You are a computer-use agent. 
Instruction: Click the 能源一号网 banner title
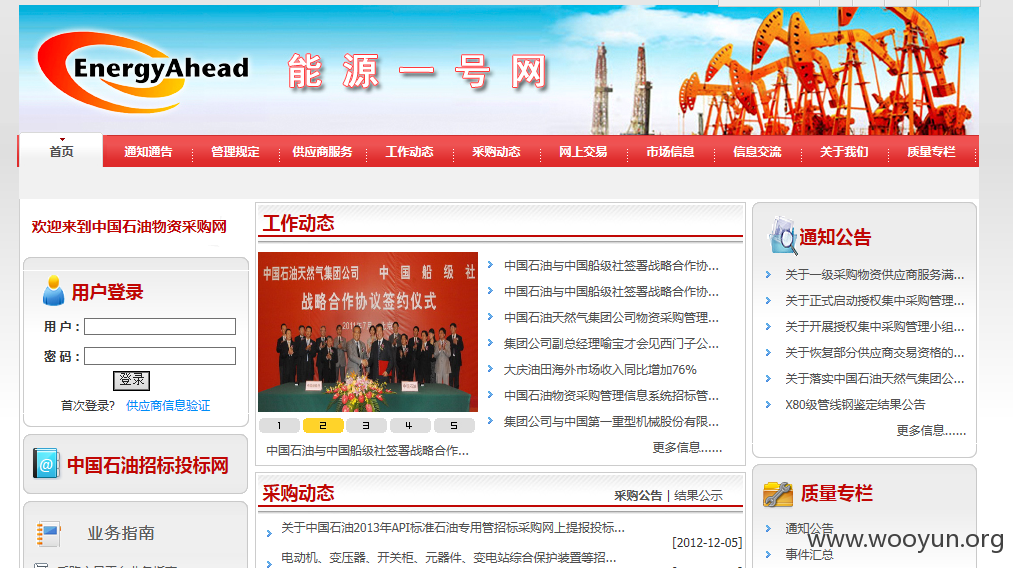[417, 71]
